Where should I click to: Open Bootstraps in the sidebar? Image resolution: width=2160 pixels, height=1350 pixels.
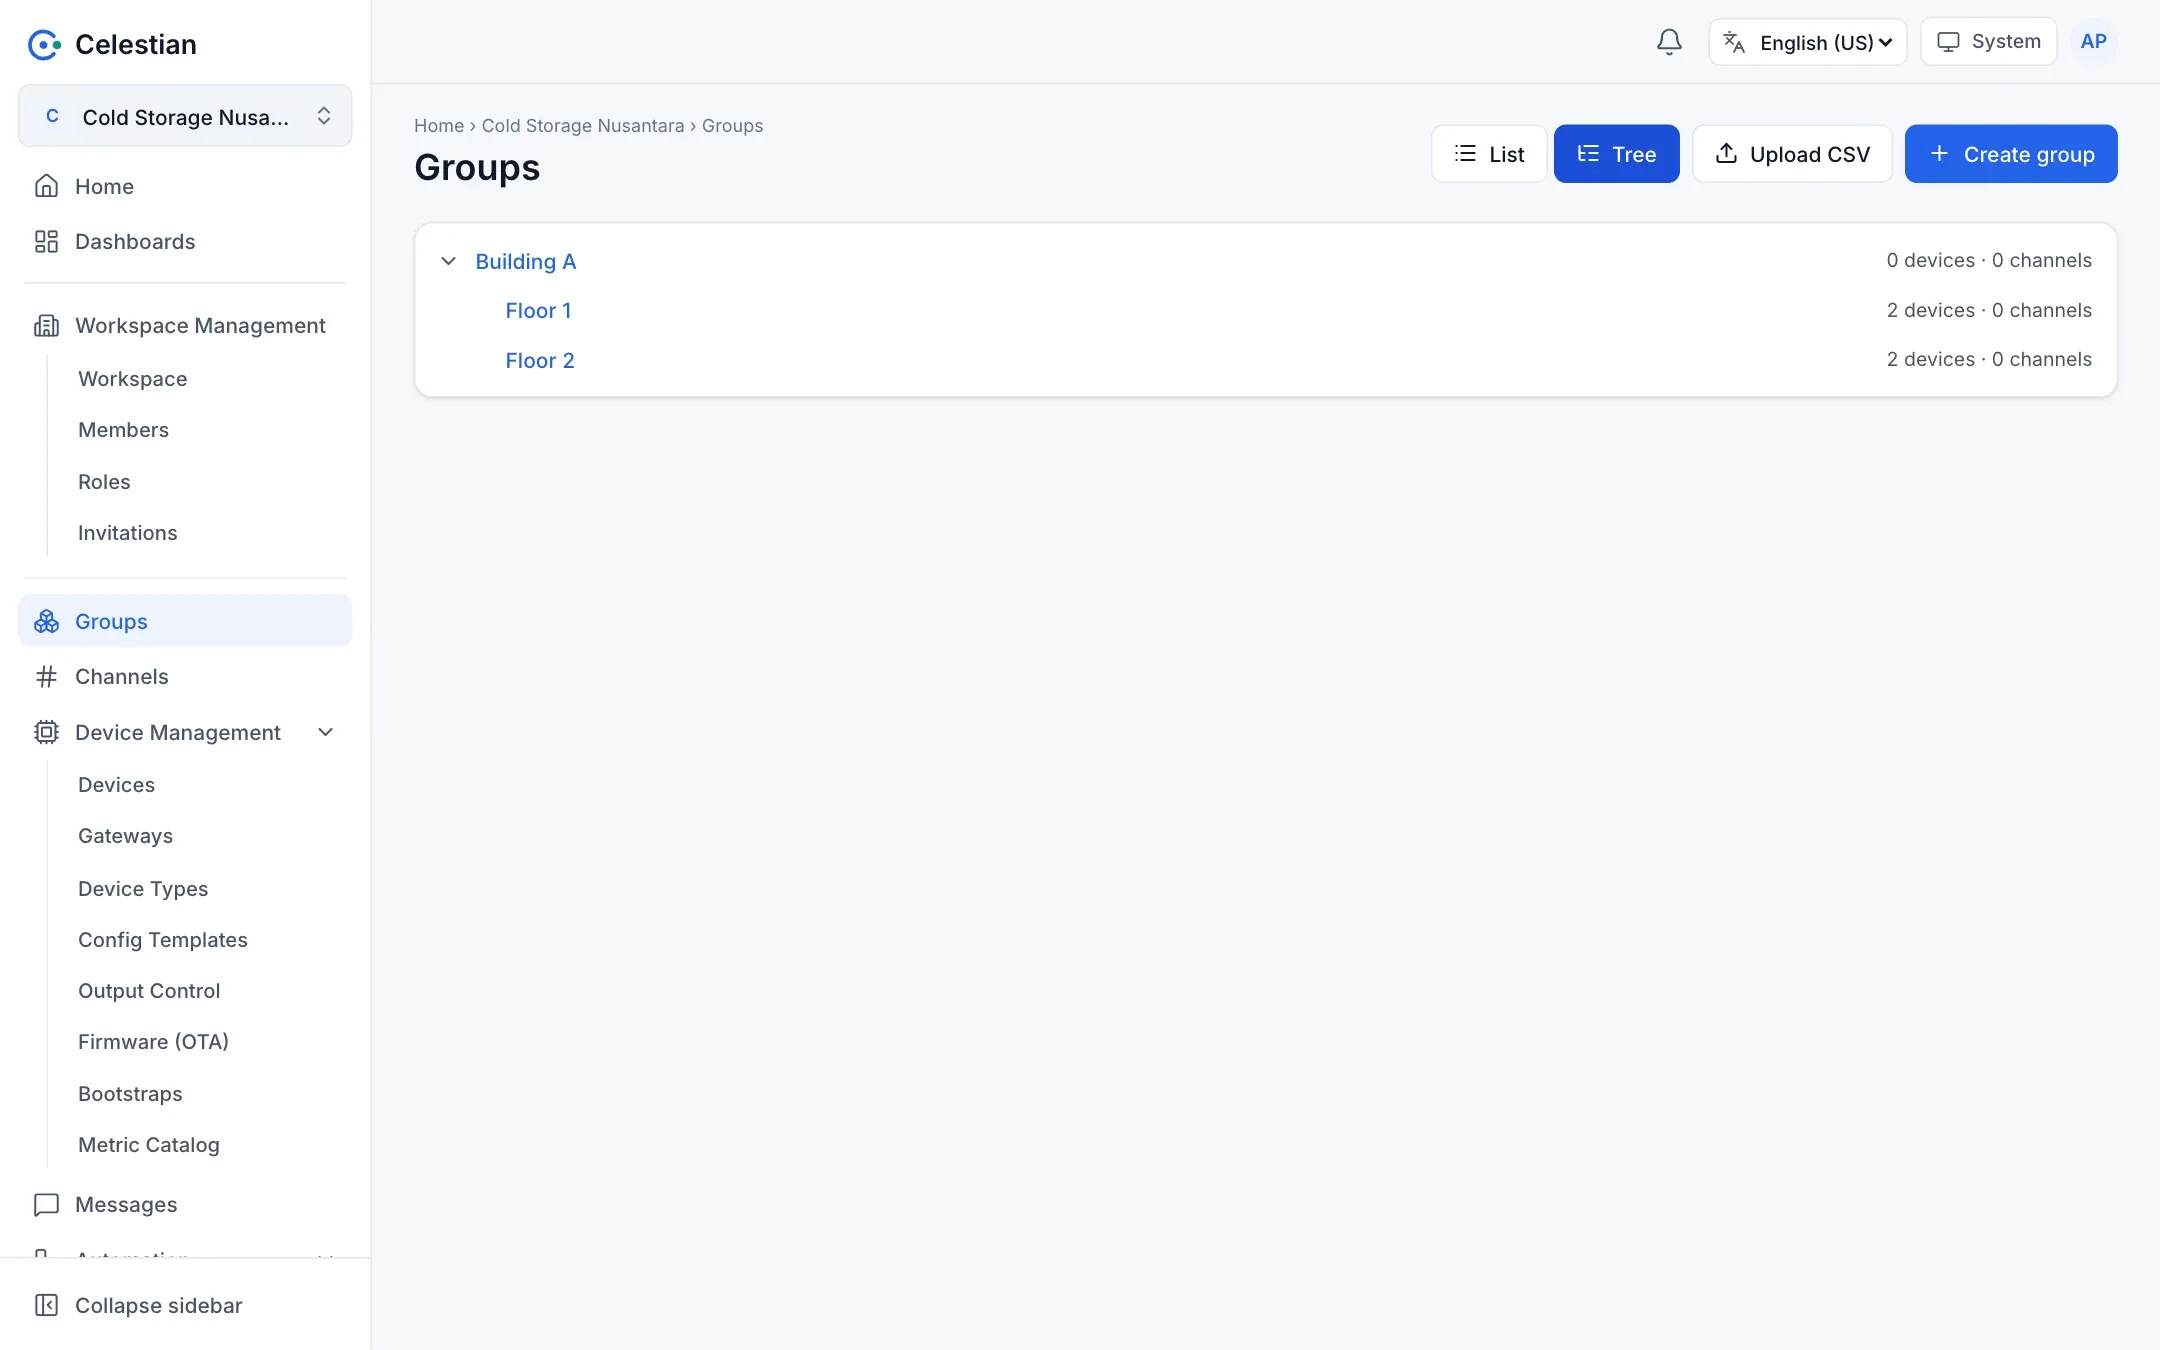(130, 1094)
